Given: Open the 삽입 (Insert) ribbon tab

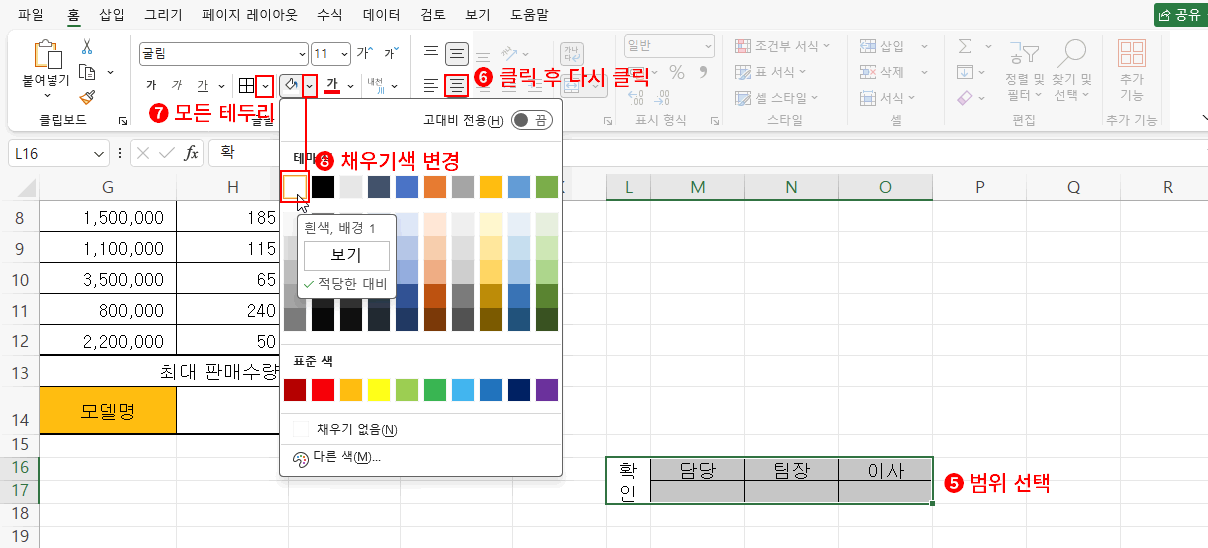Looking at the screenshot, I should pyautogui.click(x=113, y=15).
